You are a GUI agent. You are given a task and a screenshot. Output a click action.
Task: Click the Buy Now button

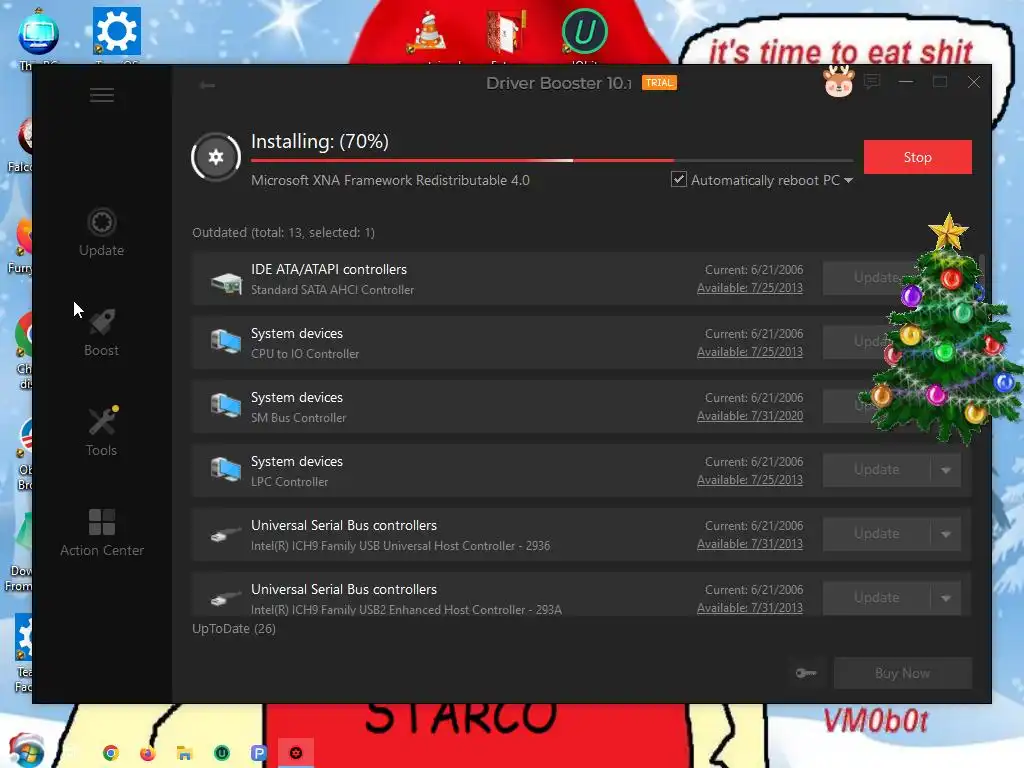pyautogui.click(x=903, y=673)
